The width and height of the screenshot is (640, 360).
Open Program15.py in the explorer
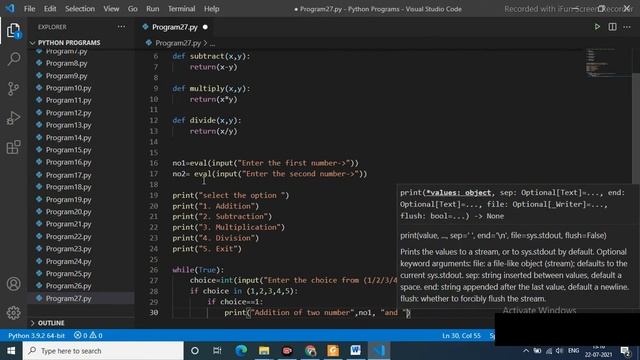[x=69, y=150]
